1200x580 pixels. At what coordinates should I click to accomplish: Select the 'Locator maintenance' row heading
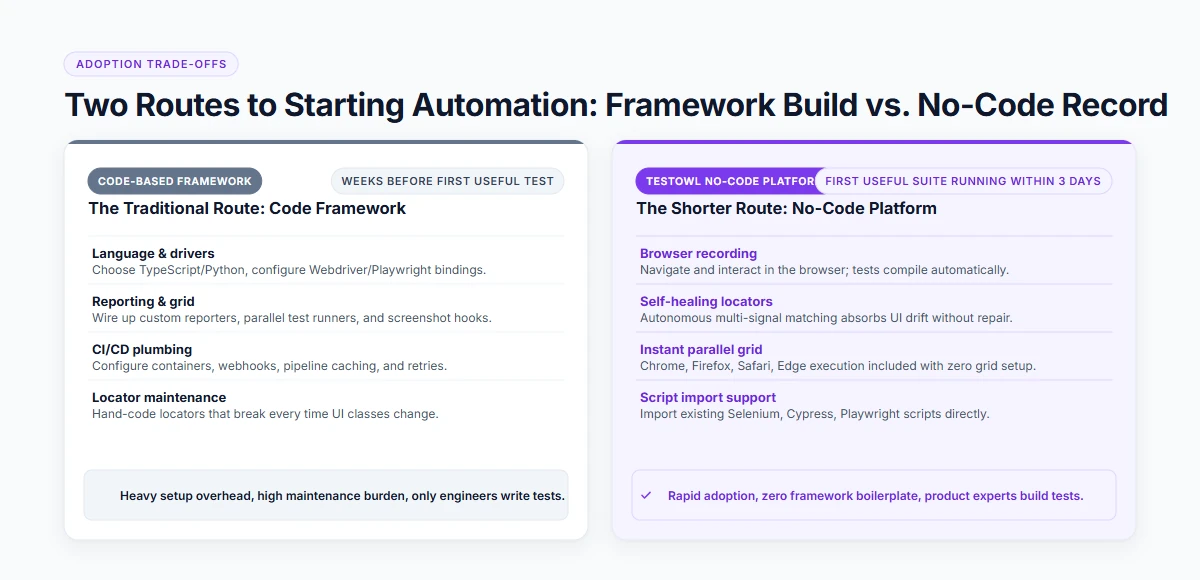159,397
